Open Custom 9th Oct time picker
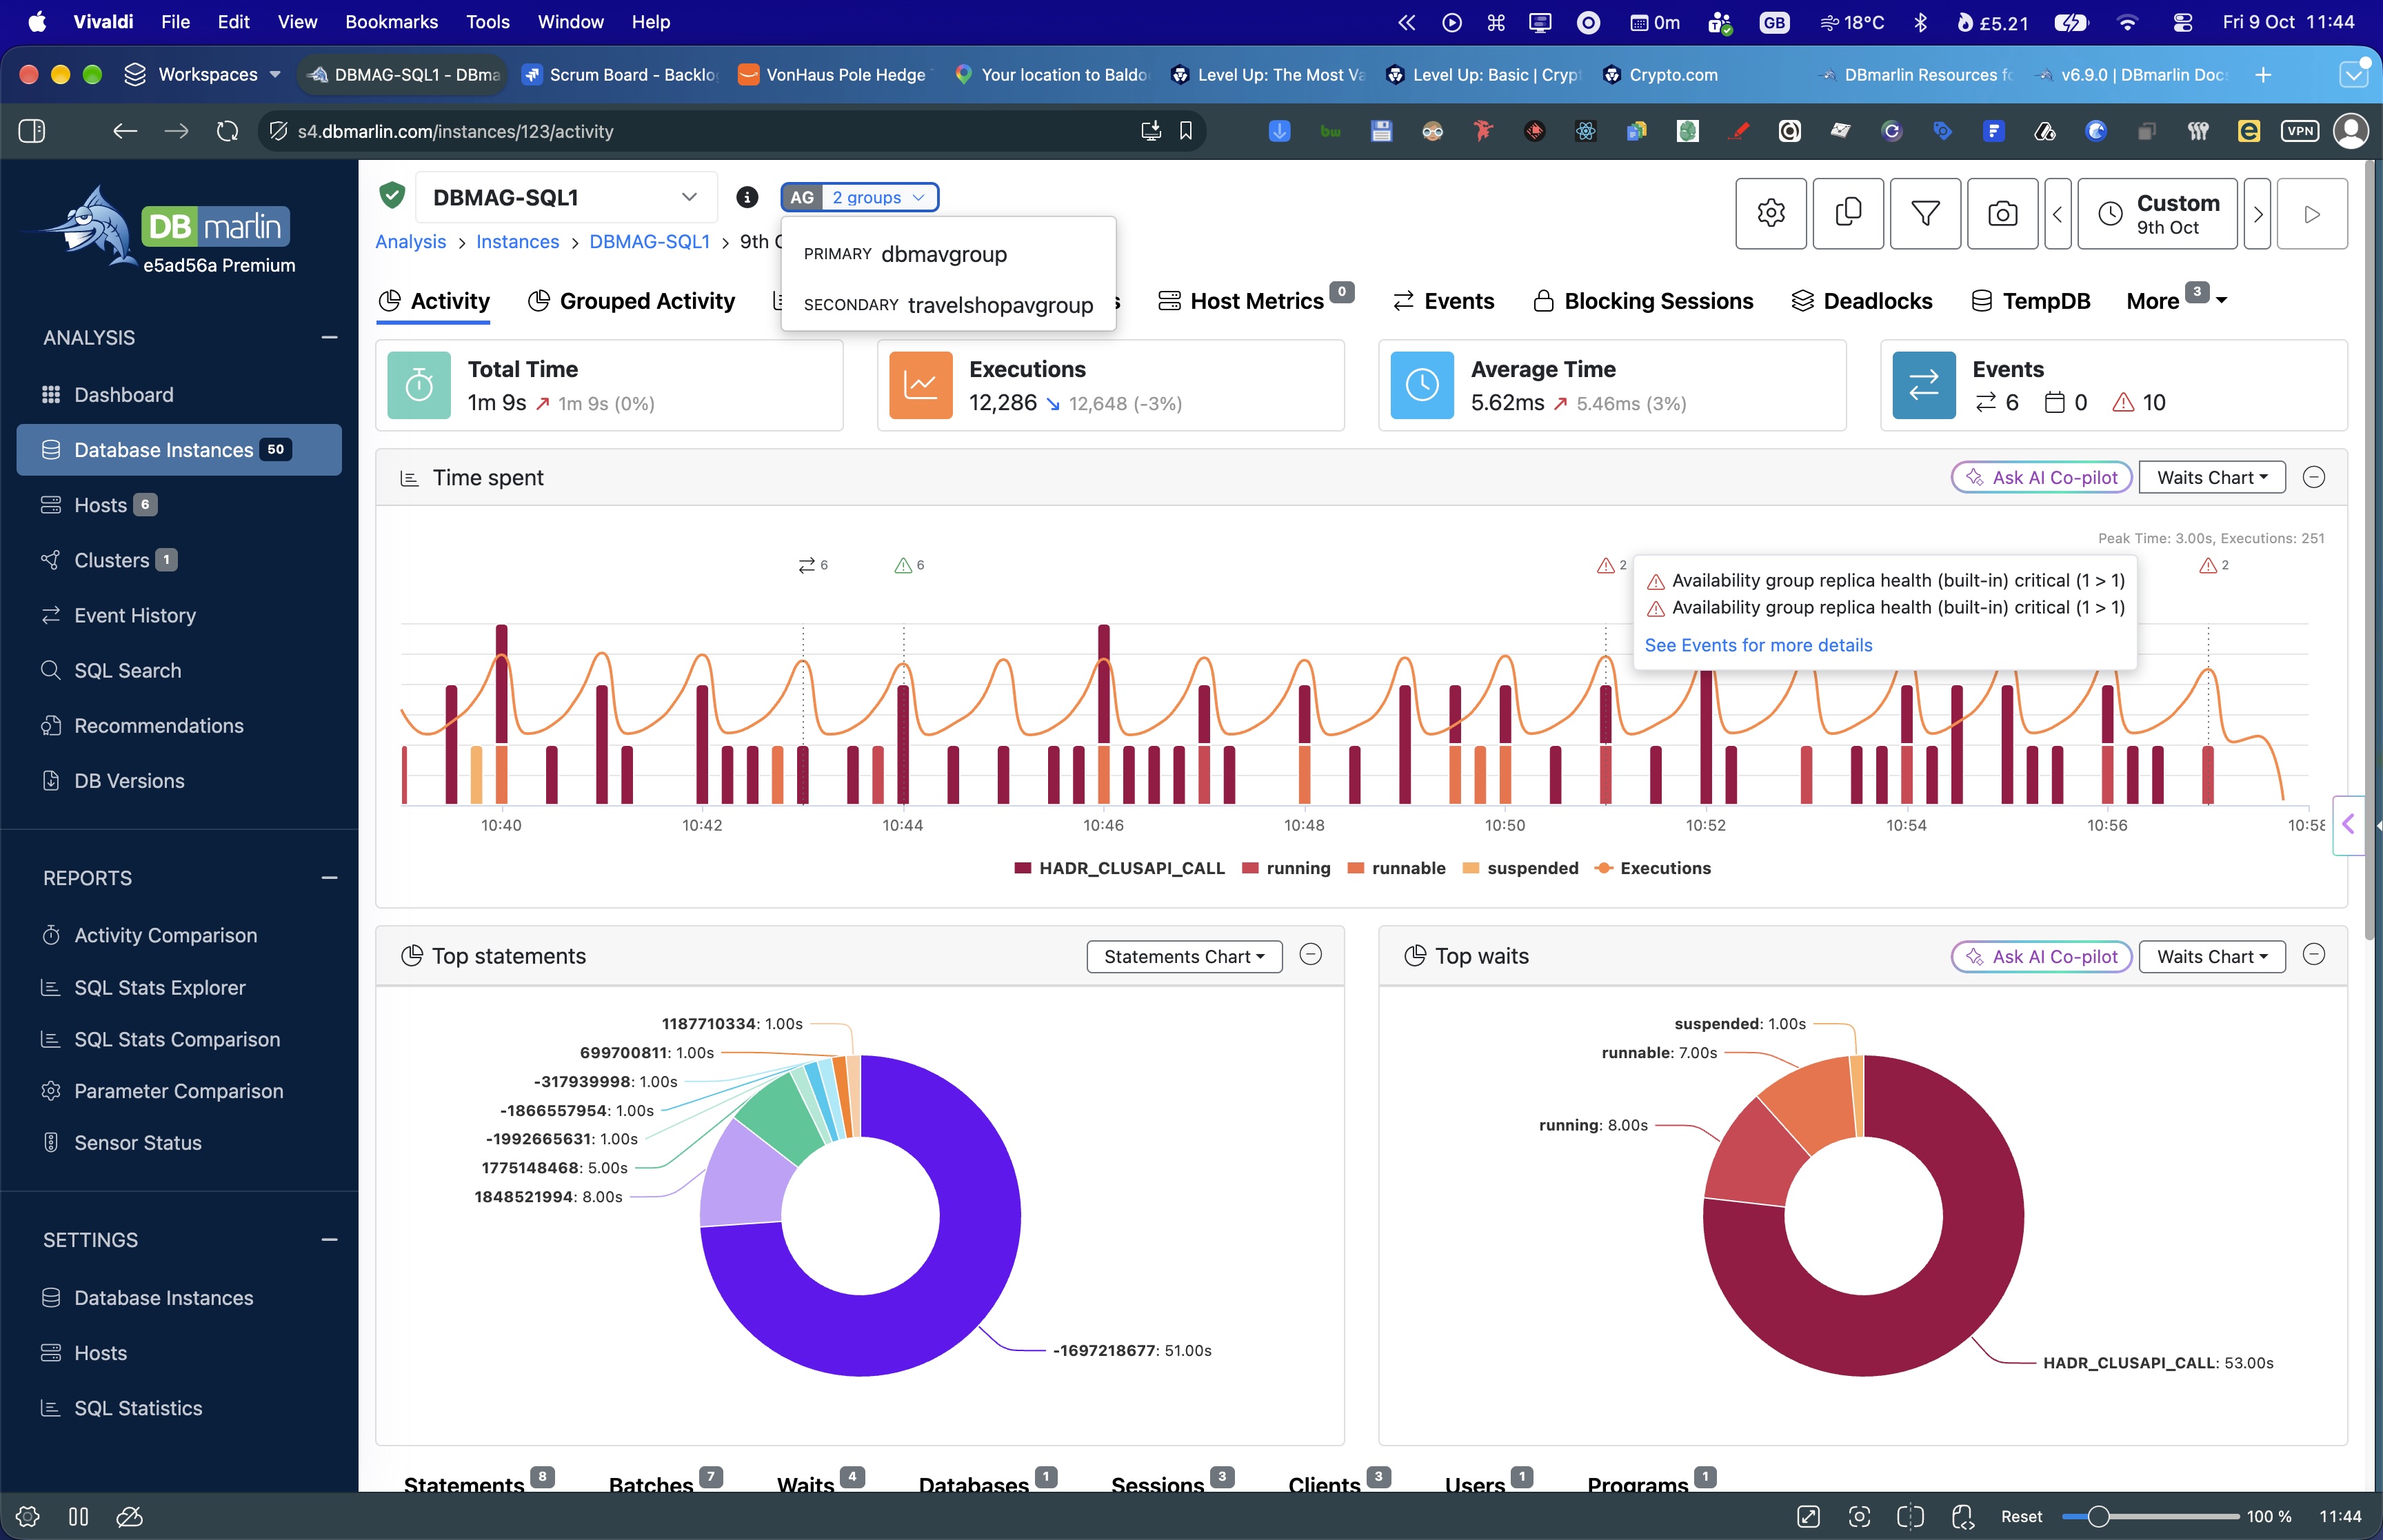The image size is (2383, 1540). 2157,213
